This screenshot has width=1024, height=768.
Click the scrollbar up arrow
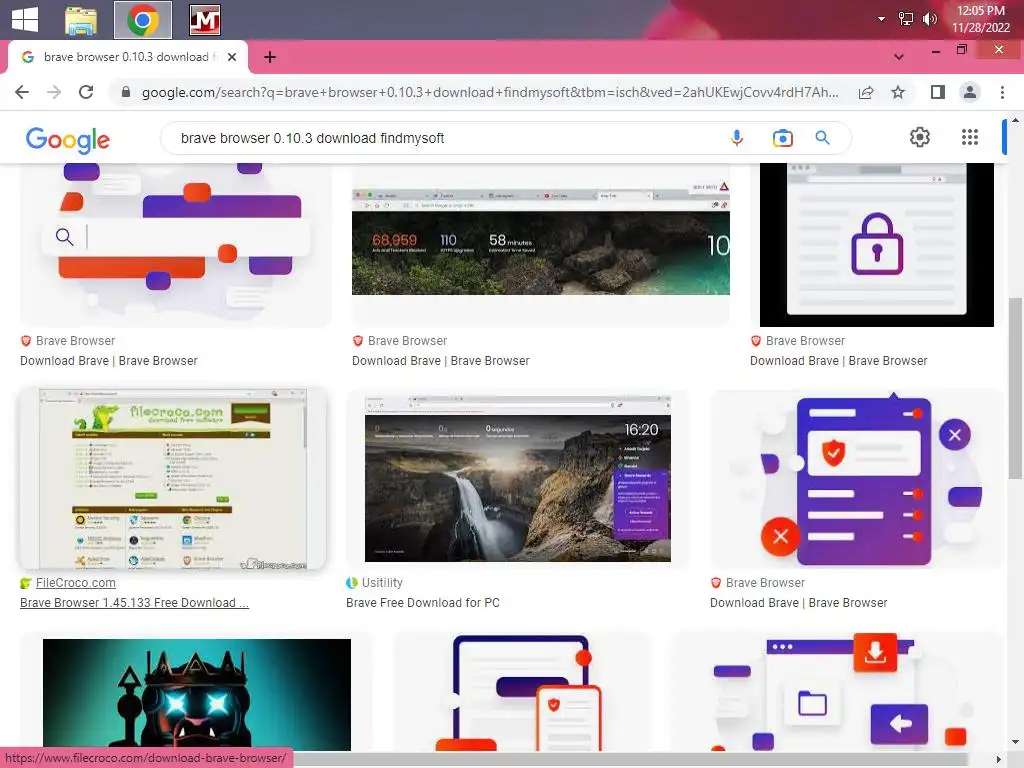click(1015, 121)
